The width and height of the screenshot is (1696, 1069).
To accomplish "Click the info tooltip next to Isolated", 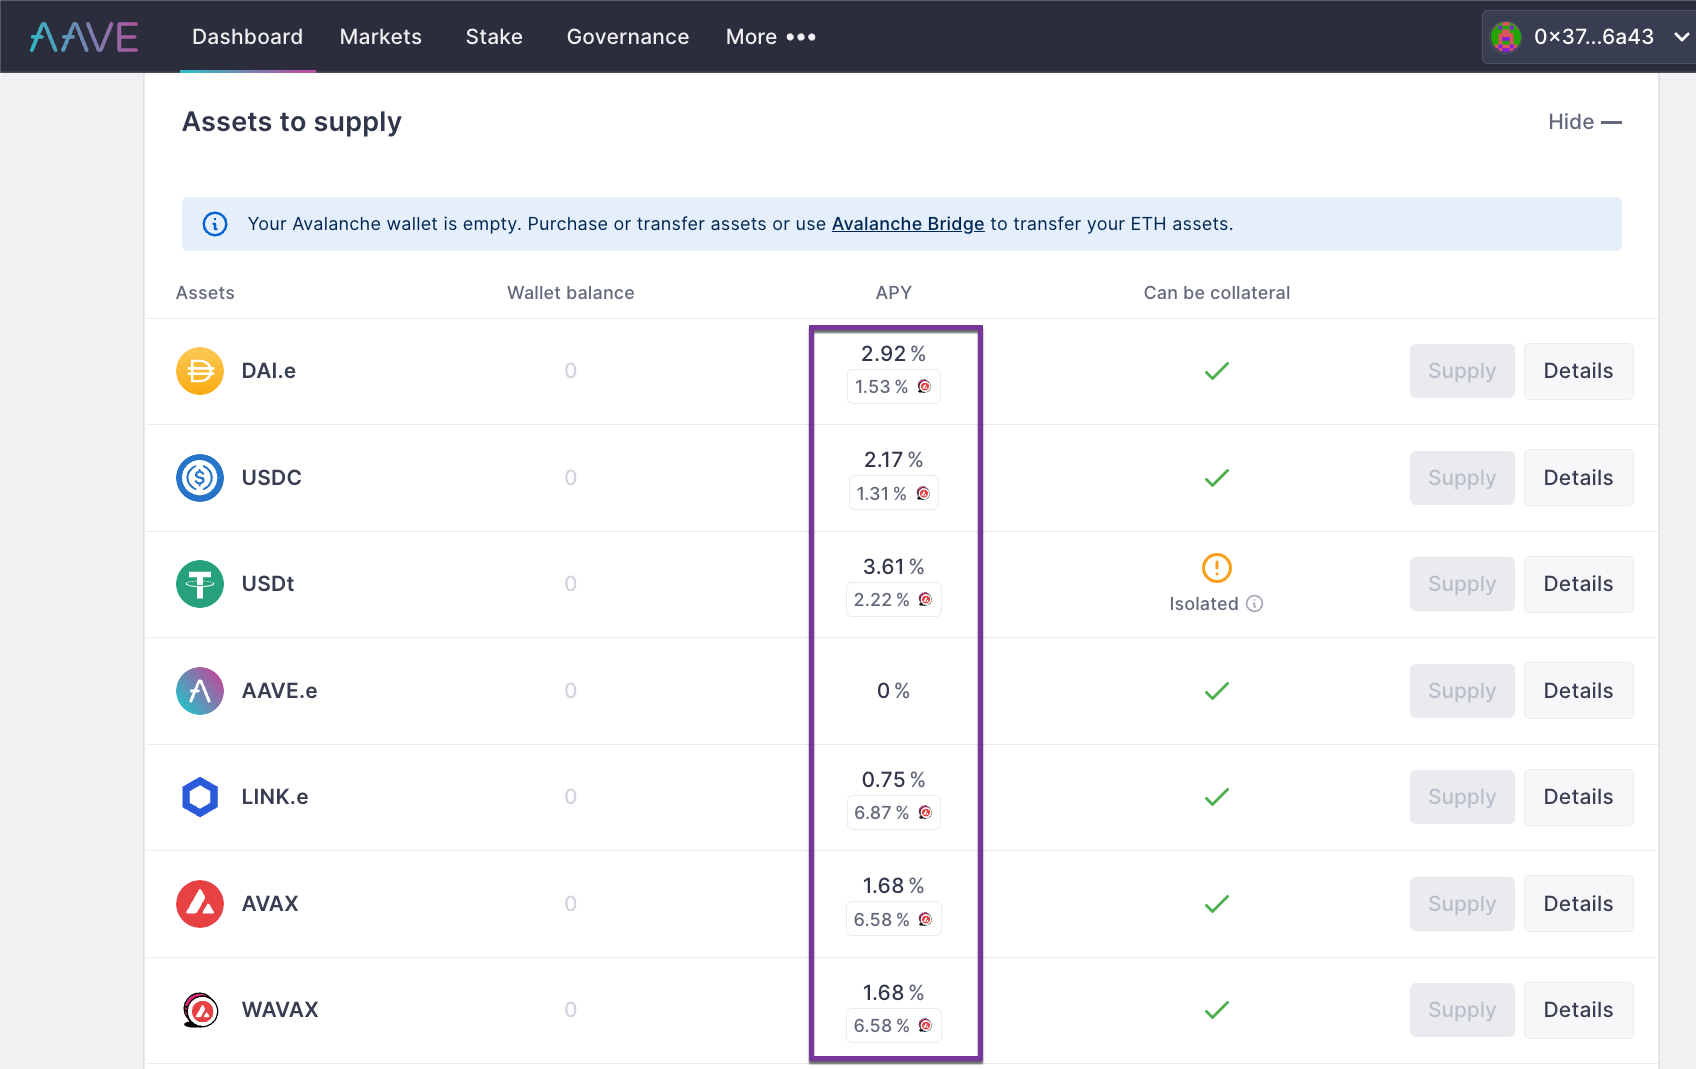I will point(1255,604).
